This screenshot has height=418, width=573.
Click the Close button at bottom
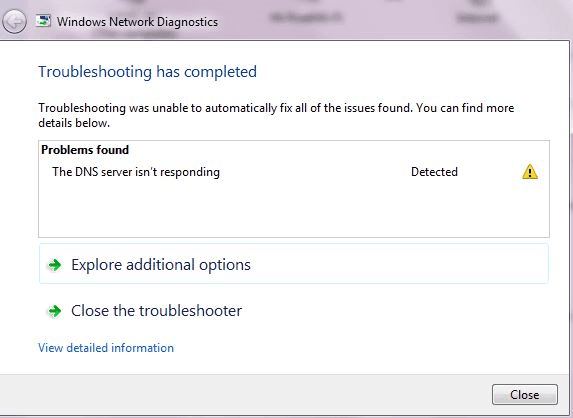point(524,395)
